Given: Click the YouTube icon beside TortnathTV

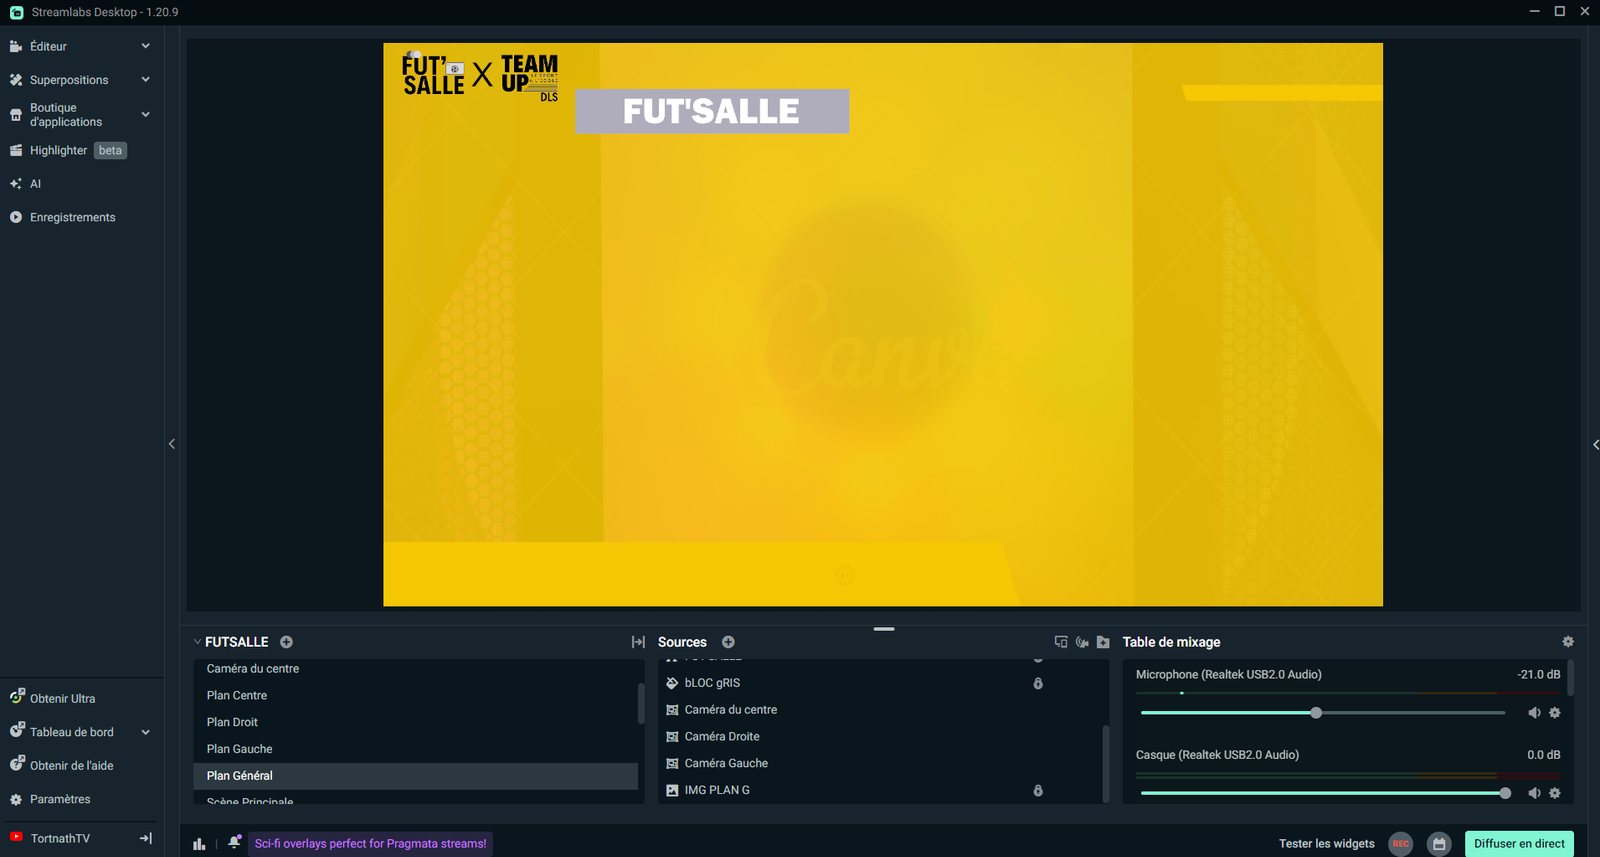Looking at the screenshot, I should pos(16,837).
